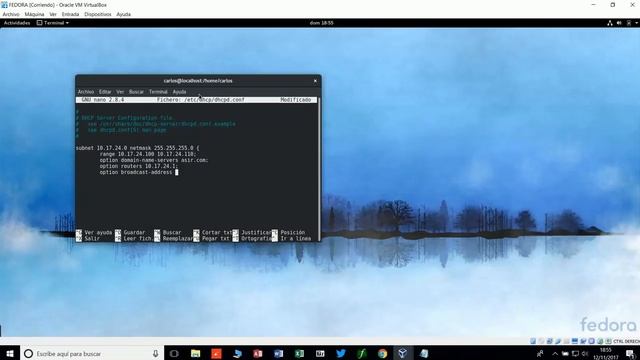Open the green f app in taskbar
Image resolution: width=640 pixels, height=360 pixels.
tap(362, 353)
